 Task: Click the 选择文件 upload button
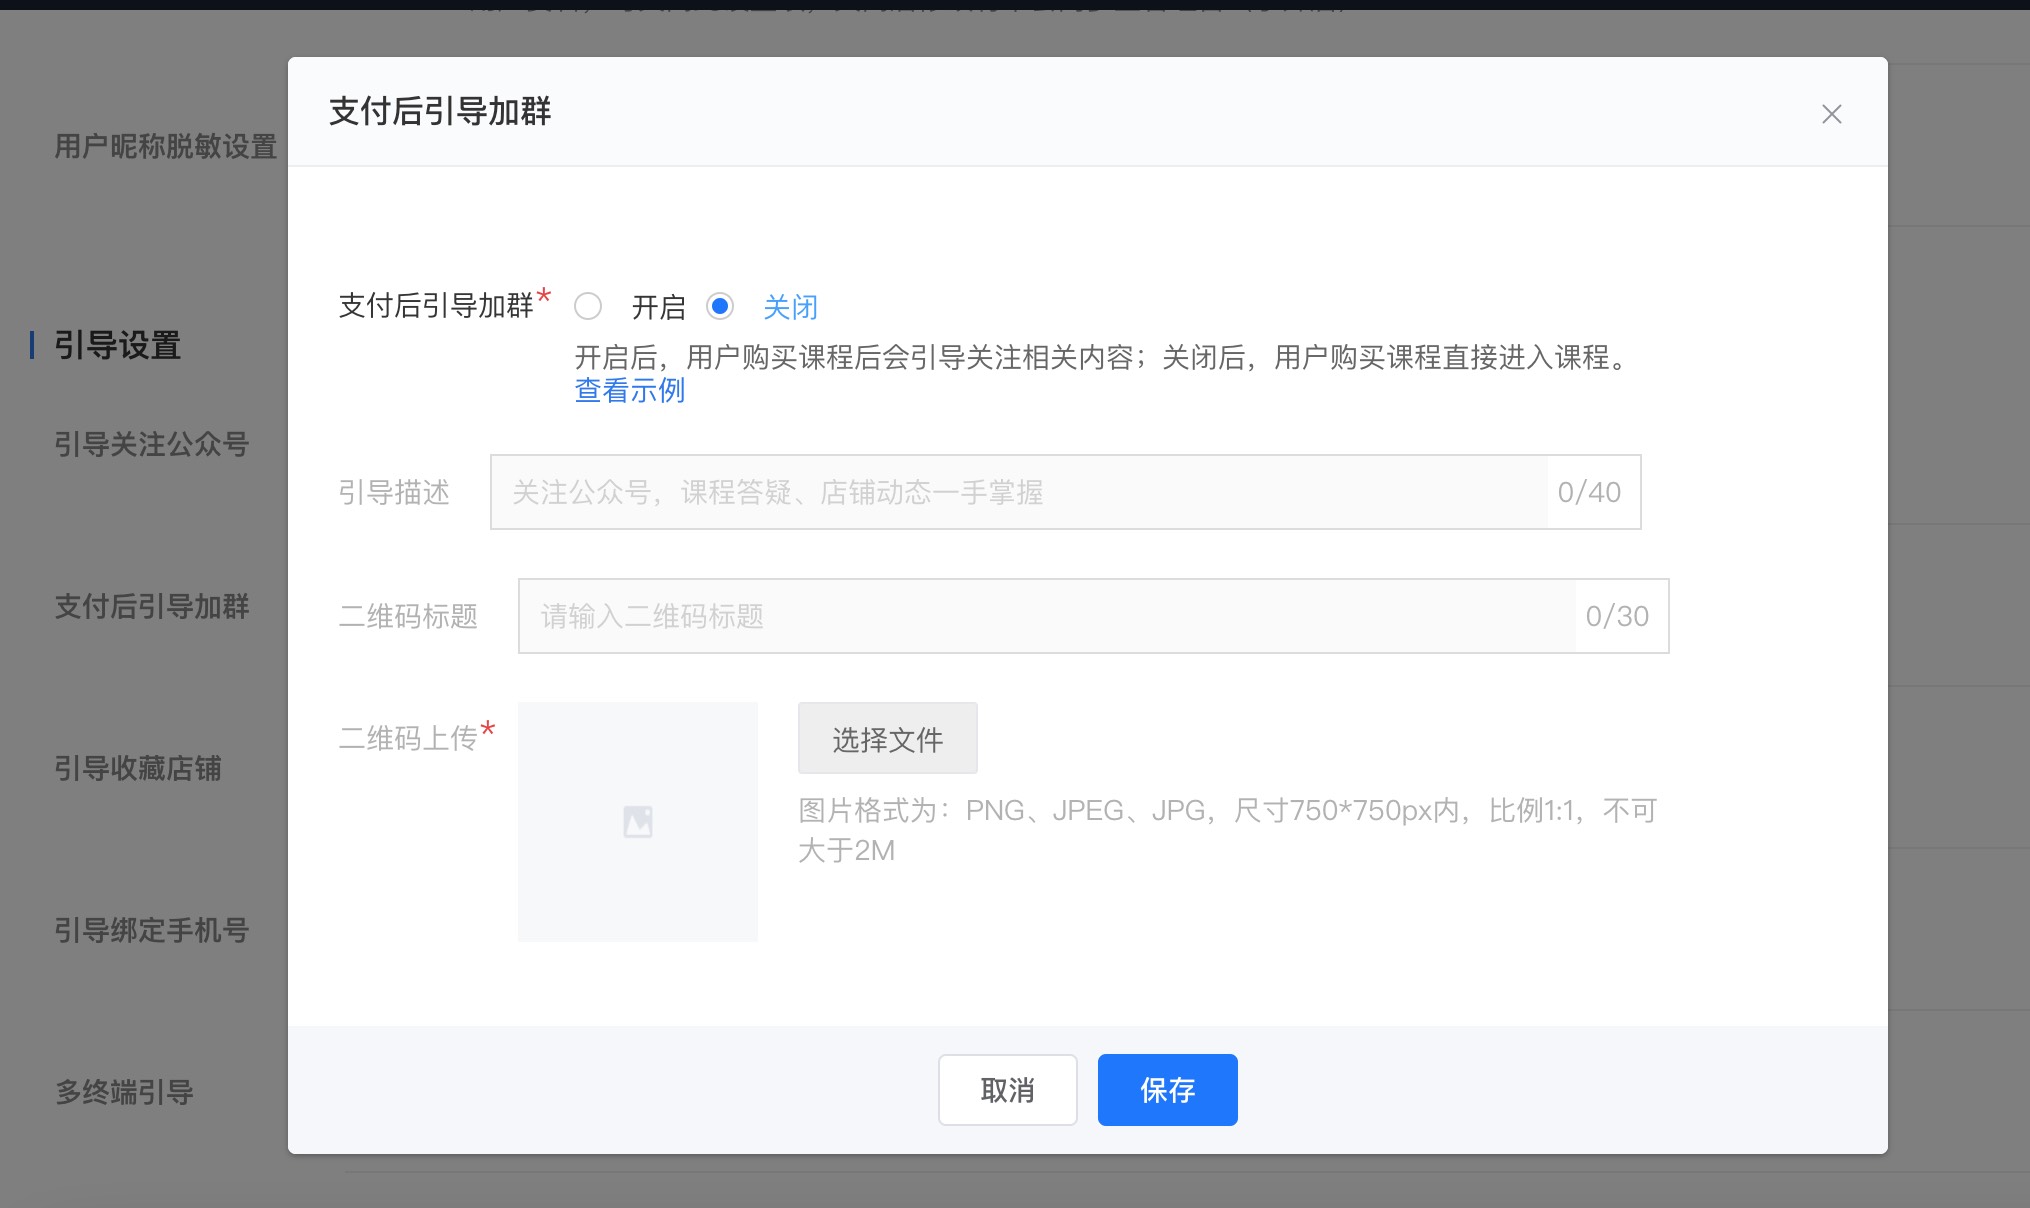click(x=888, y=738)
